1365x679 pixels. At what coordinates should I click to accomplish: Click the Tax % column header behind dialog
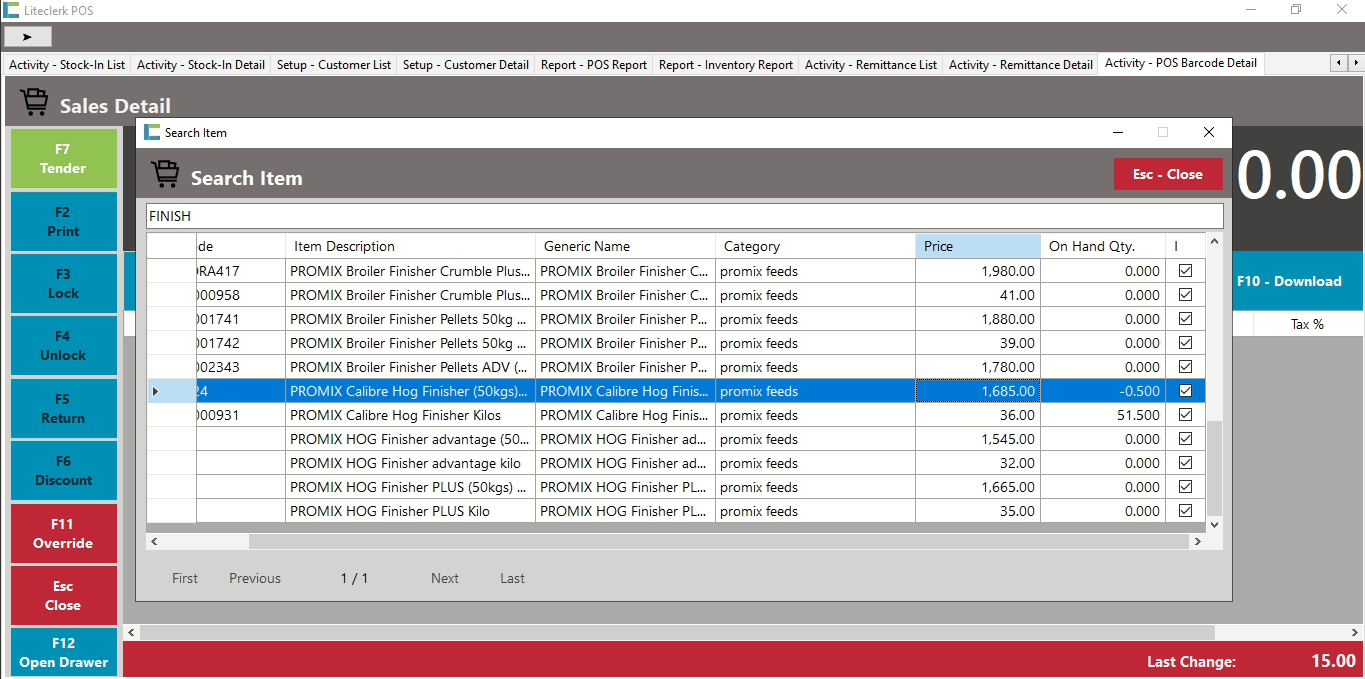(1307, 324)
